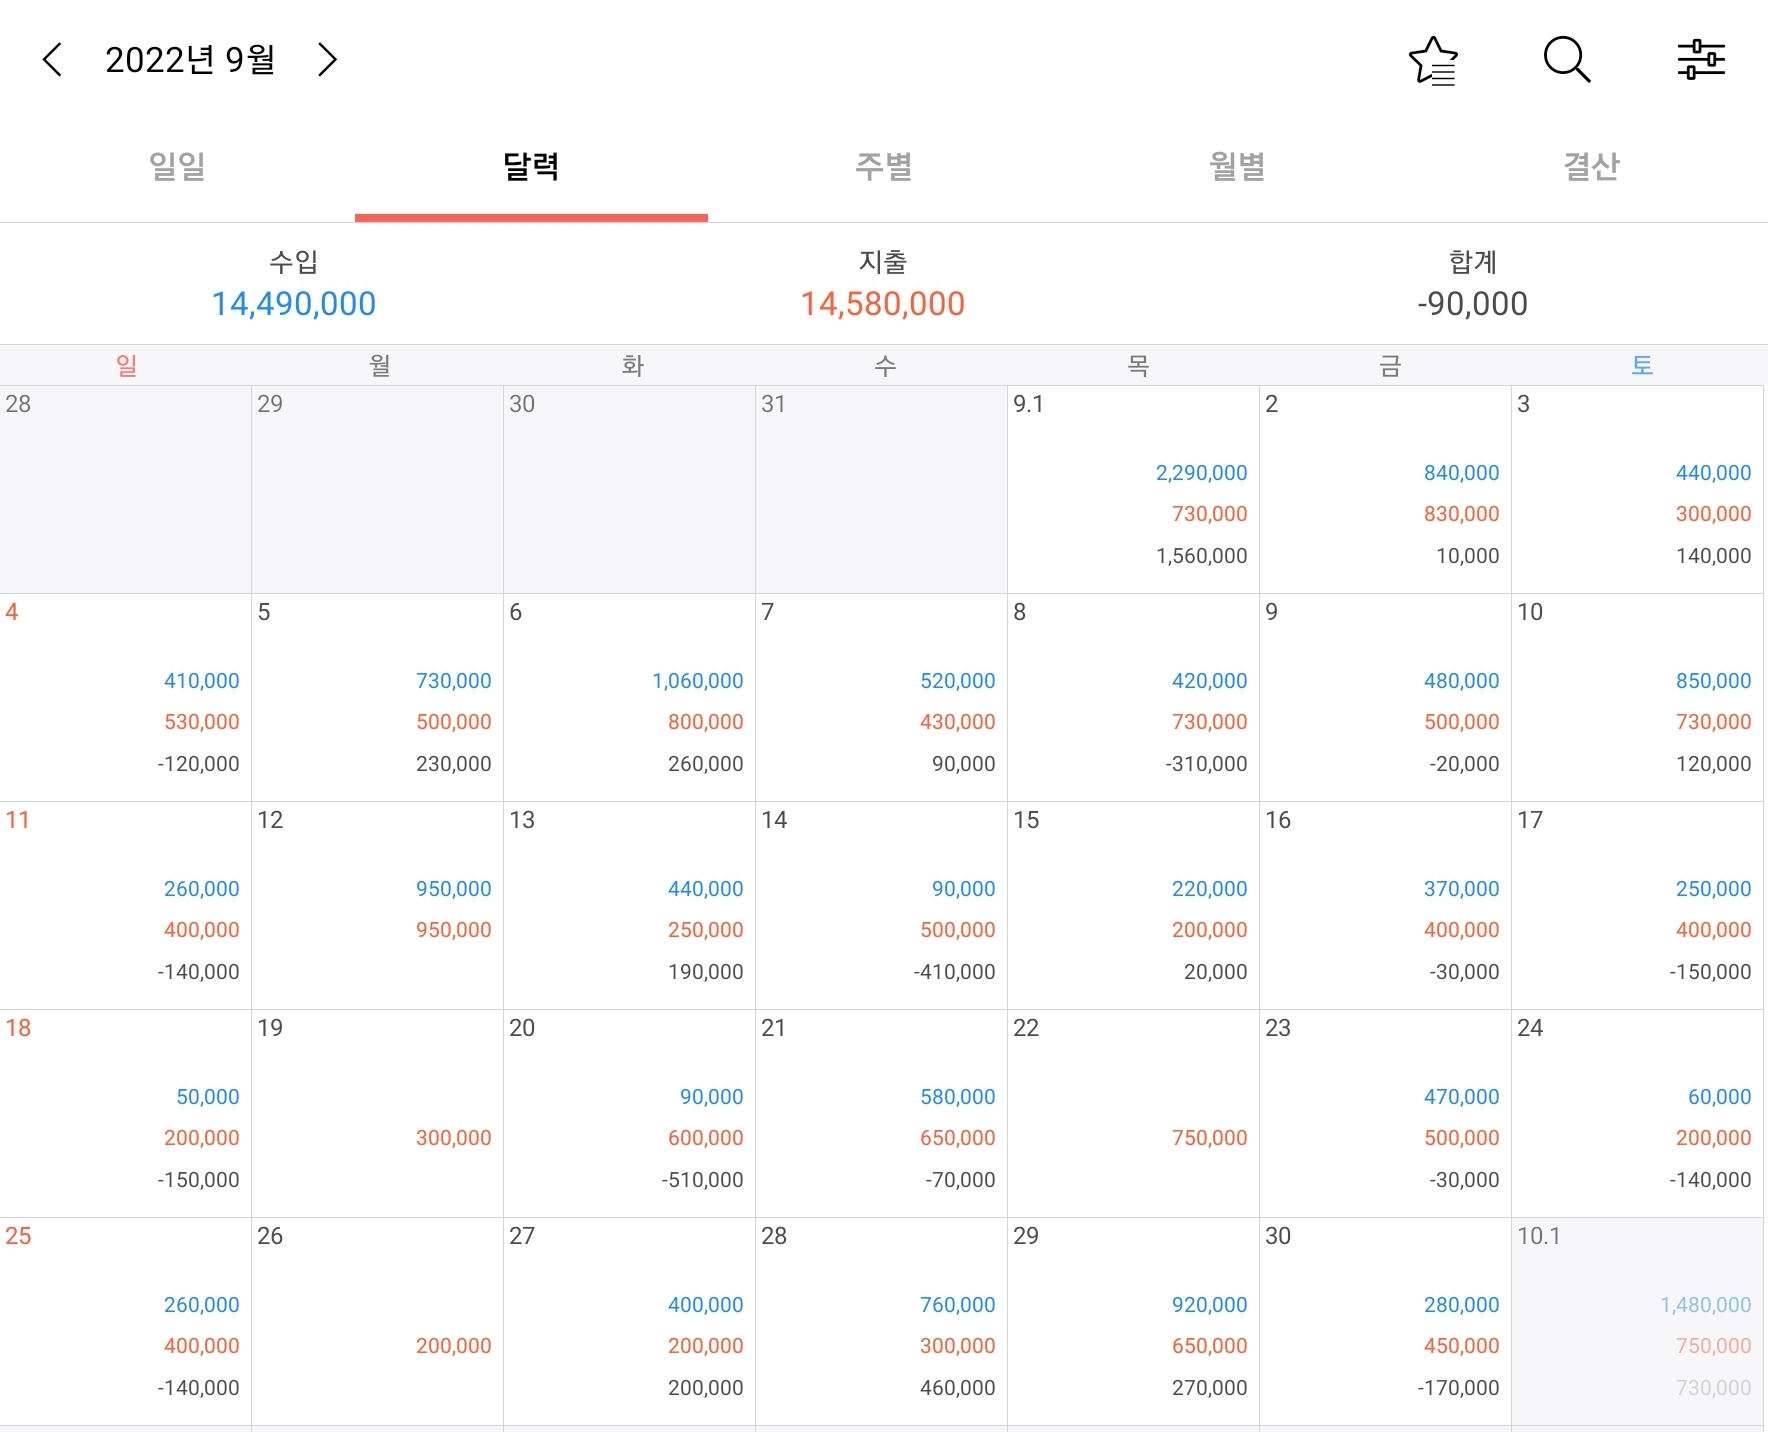This screenshot has width=1768, height=1432.
Task: Tap the balance total -90,000
Action: tap(1472, 304)
